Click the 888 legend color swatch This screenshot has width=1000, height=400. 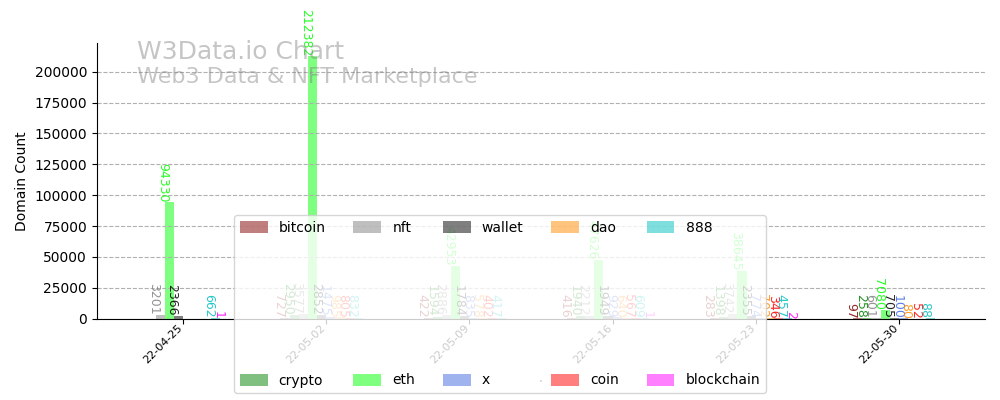pos(661,227)
